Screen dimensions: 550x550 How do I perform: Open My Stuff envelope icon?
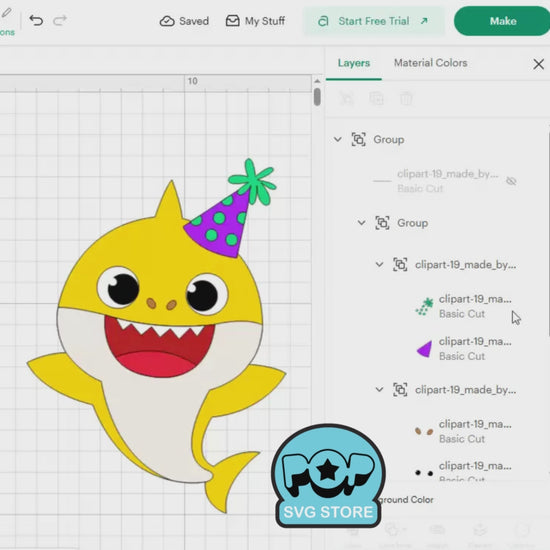233,21
